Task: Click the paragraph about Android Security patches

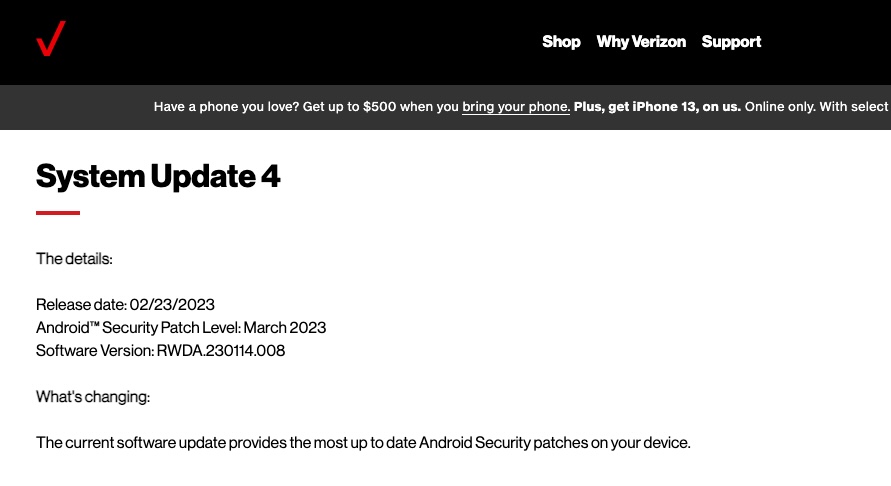Action: [363, 442]
